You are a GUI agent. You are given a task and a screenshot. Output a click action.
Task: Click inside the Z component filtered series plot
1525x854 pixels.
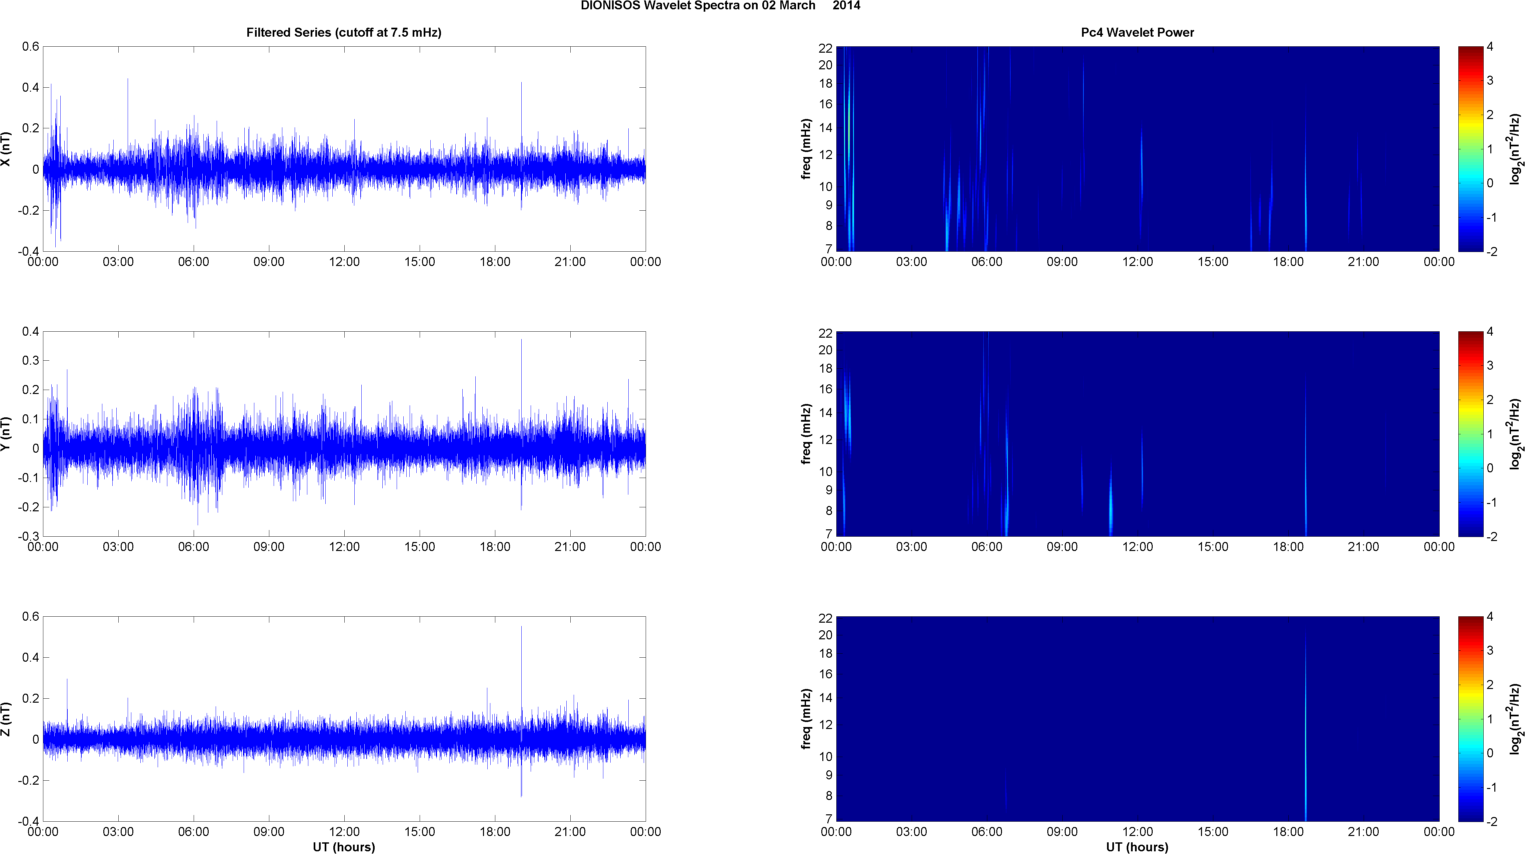[x=344, y=719]
